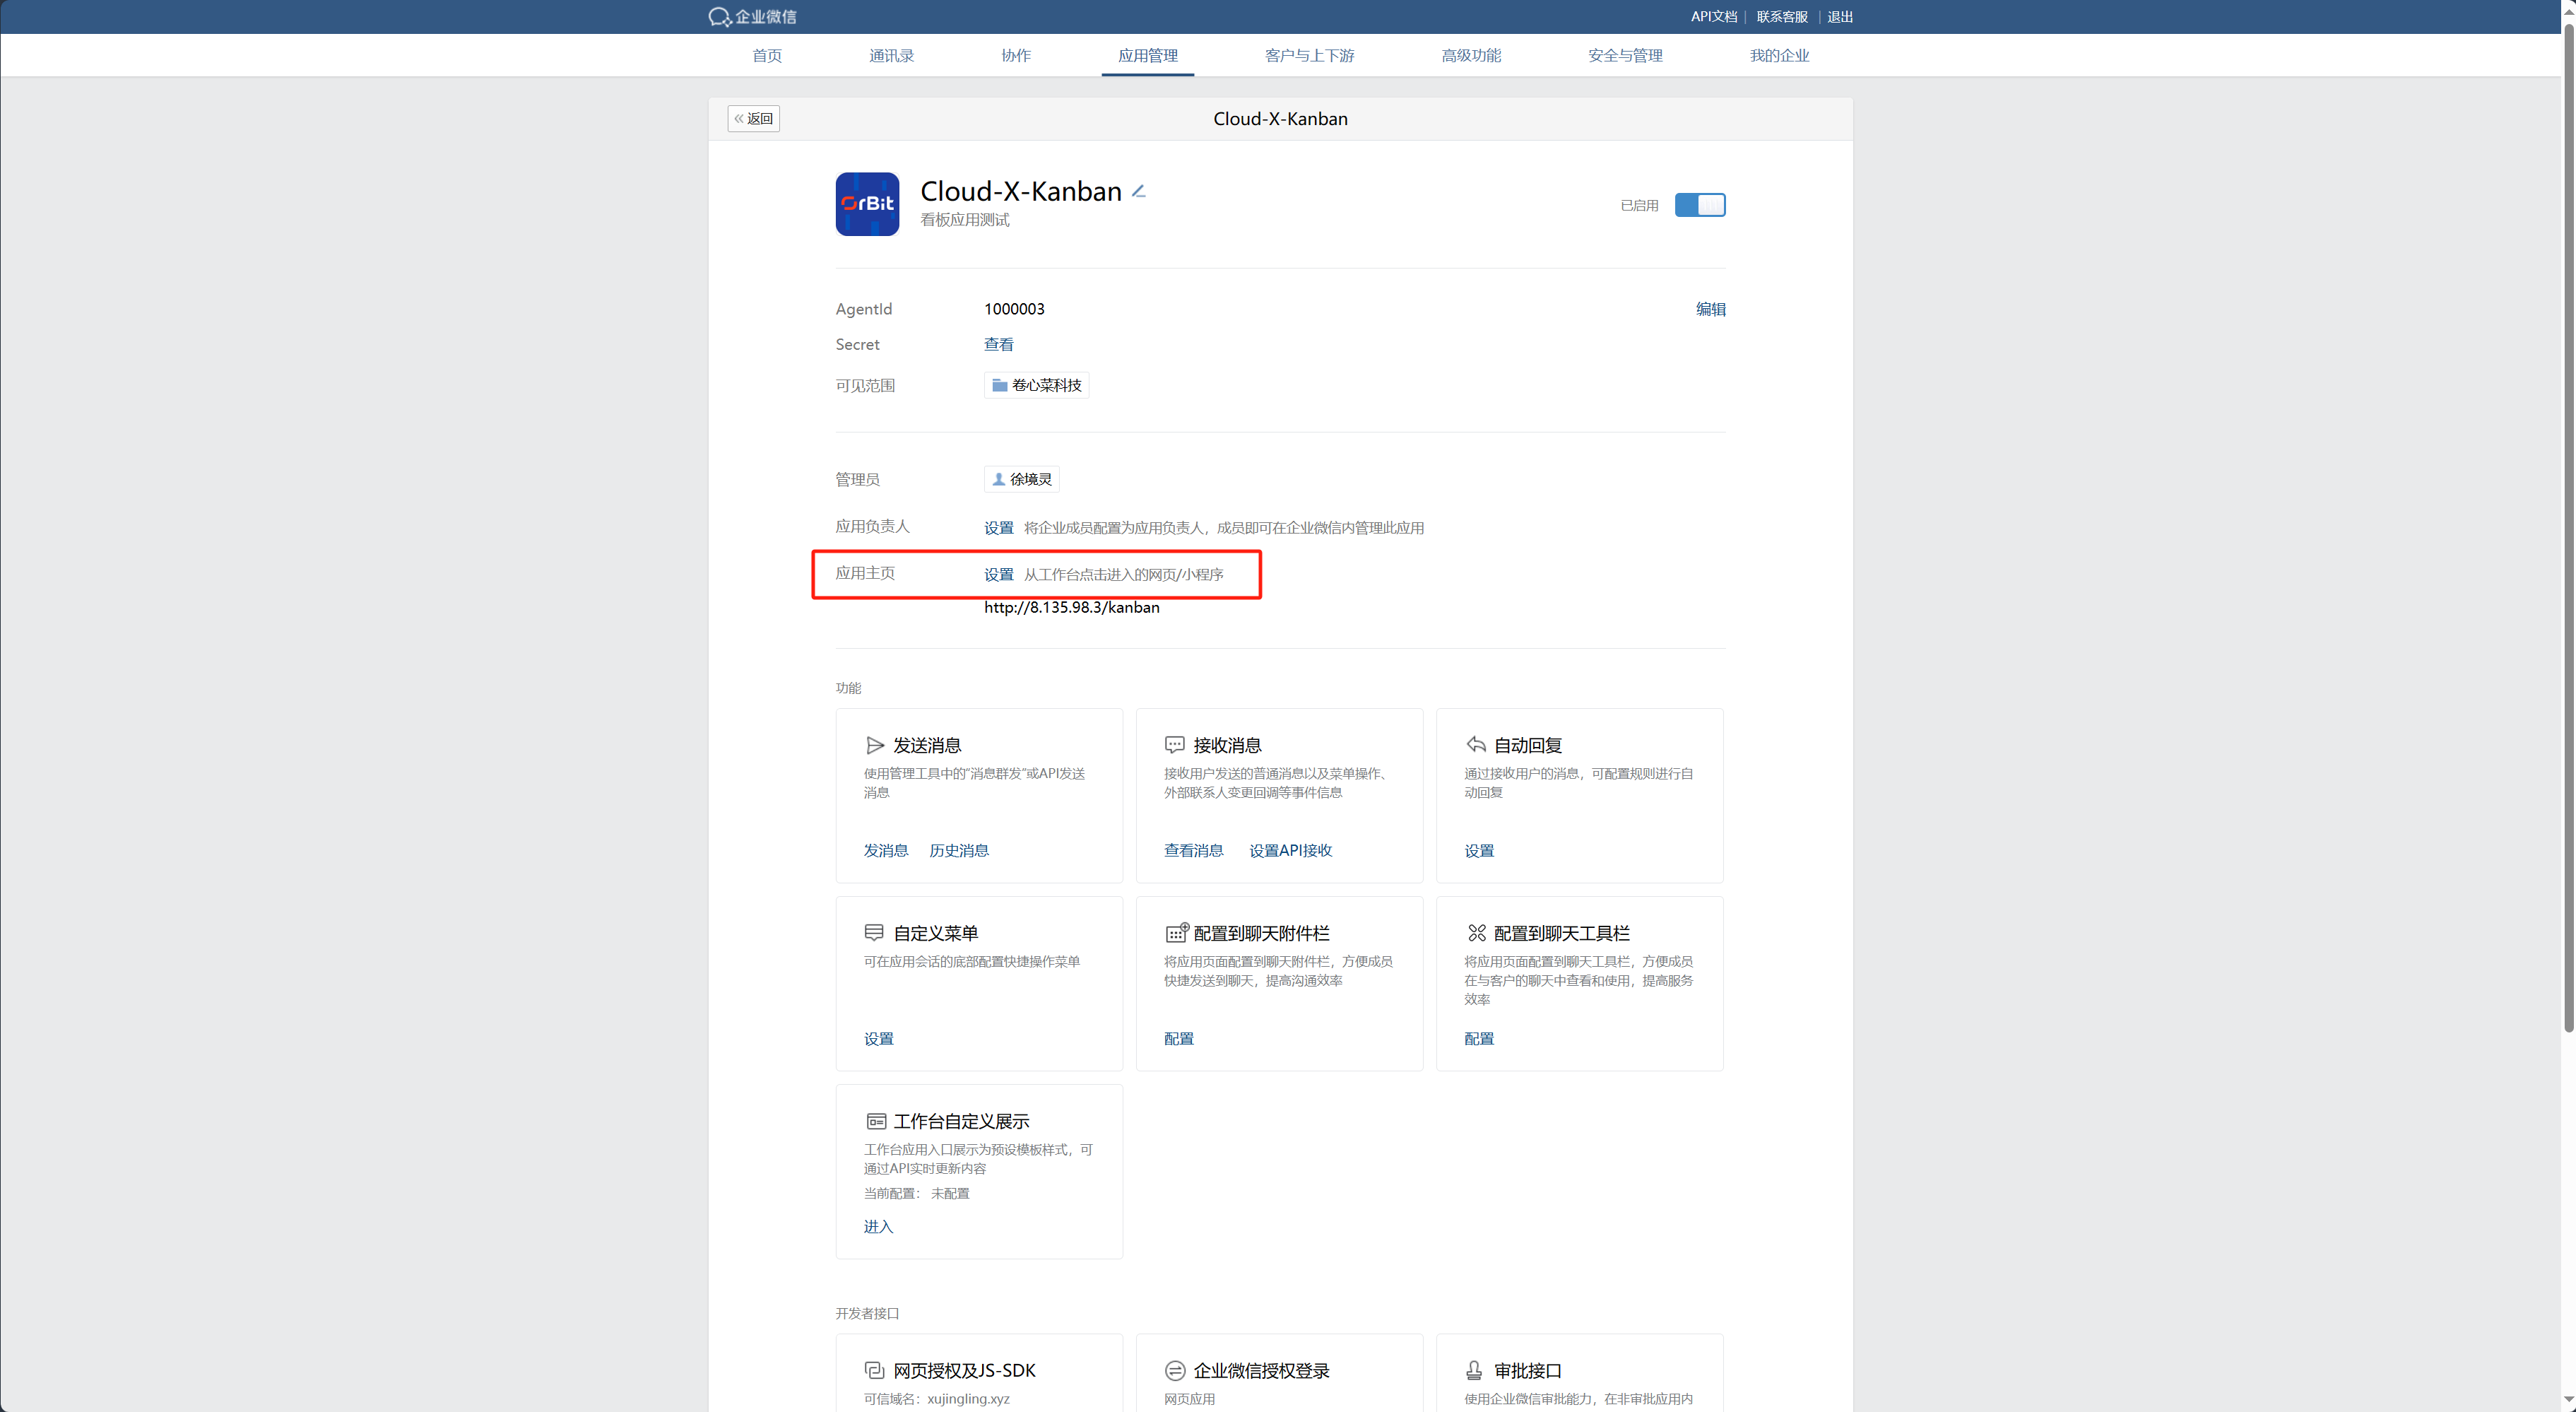2576x1412 pixels.
Task: Click 设置 in 自定义菜单 card
Action: tap(879, 1039)
